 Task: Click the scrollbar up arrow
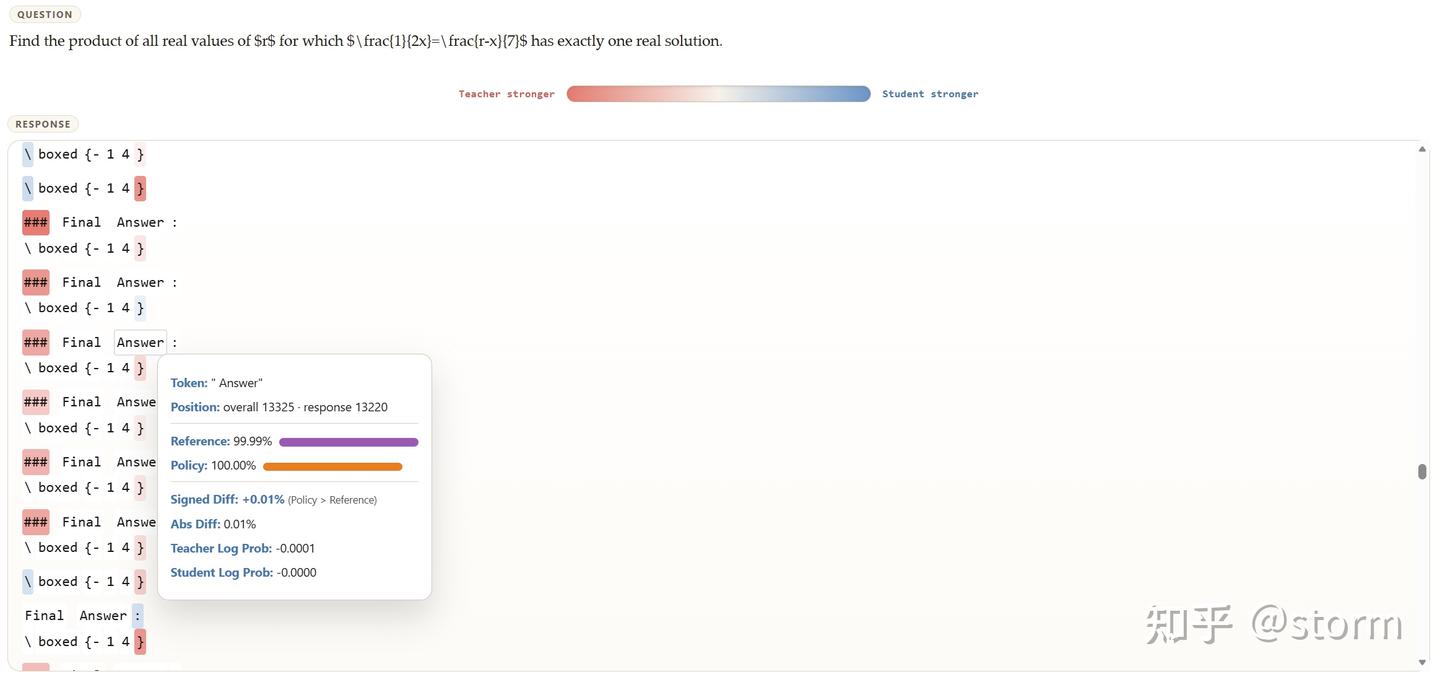(1421, 147)
